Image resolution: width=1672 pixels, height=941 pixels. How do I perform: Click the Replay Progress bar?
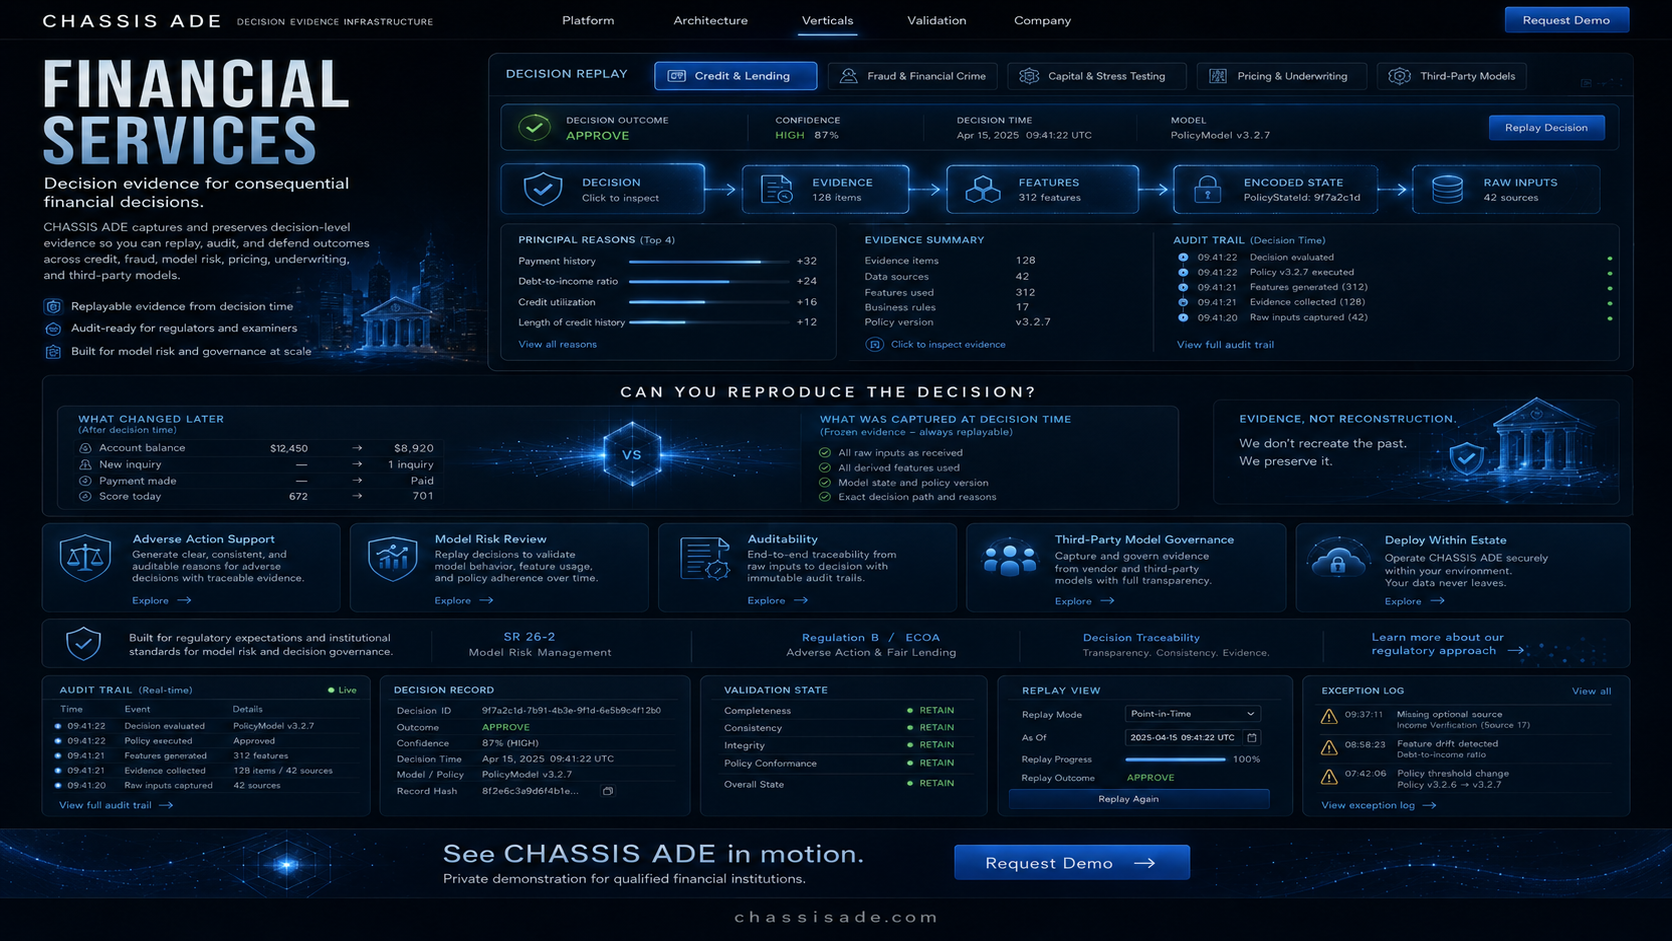(x=1175, y=760)
